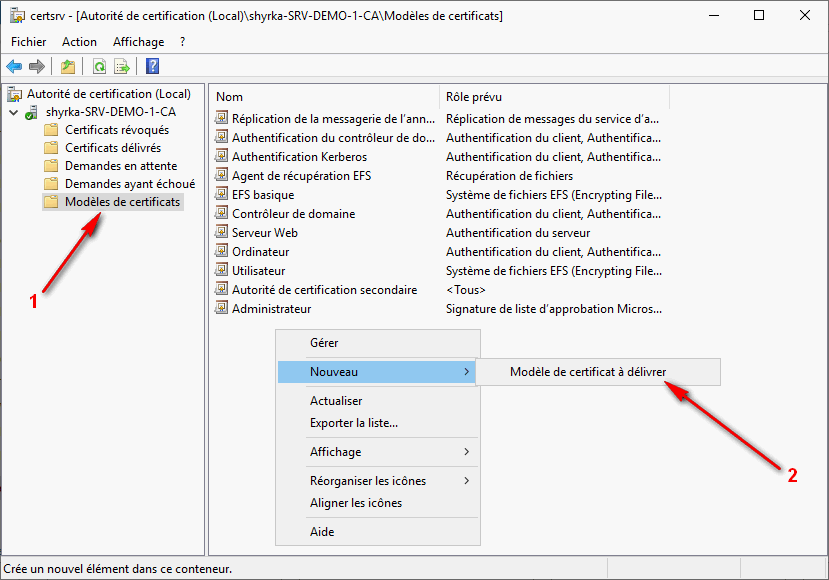This screenshot has width=829, height=580.
Task: Click the blue back arrow toolbar icon
Action: tap(14, 67)
